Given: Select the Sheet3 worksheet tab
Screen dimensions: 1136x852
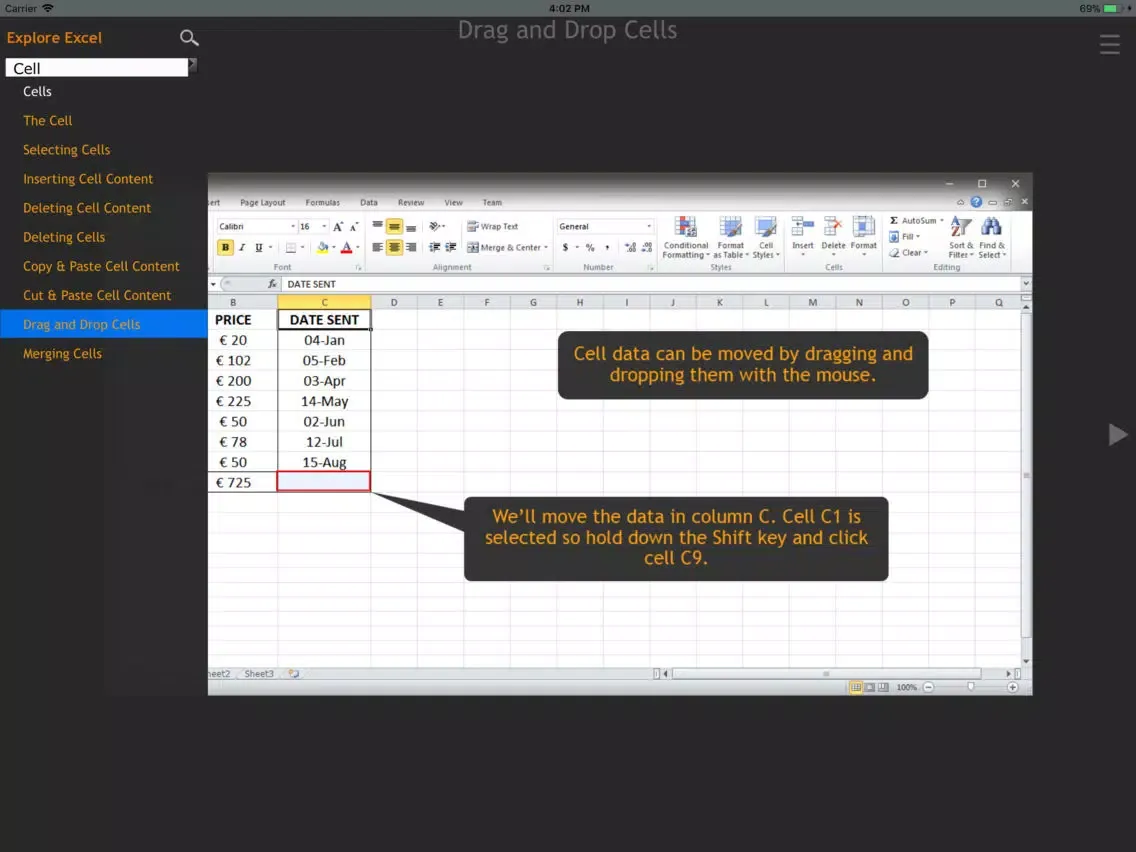Looking at the screenshot, I should (x=259, y=674).
